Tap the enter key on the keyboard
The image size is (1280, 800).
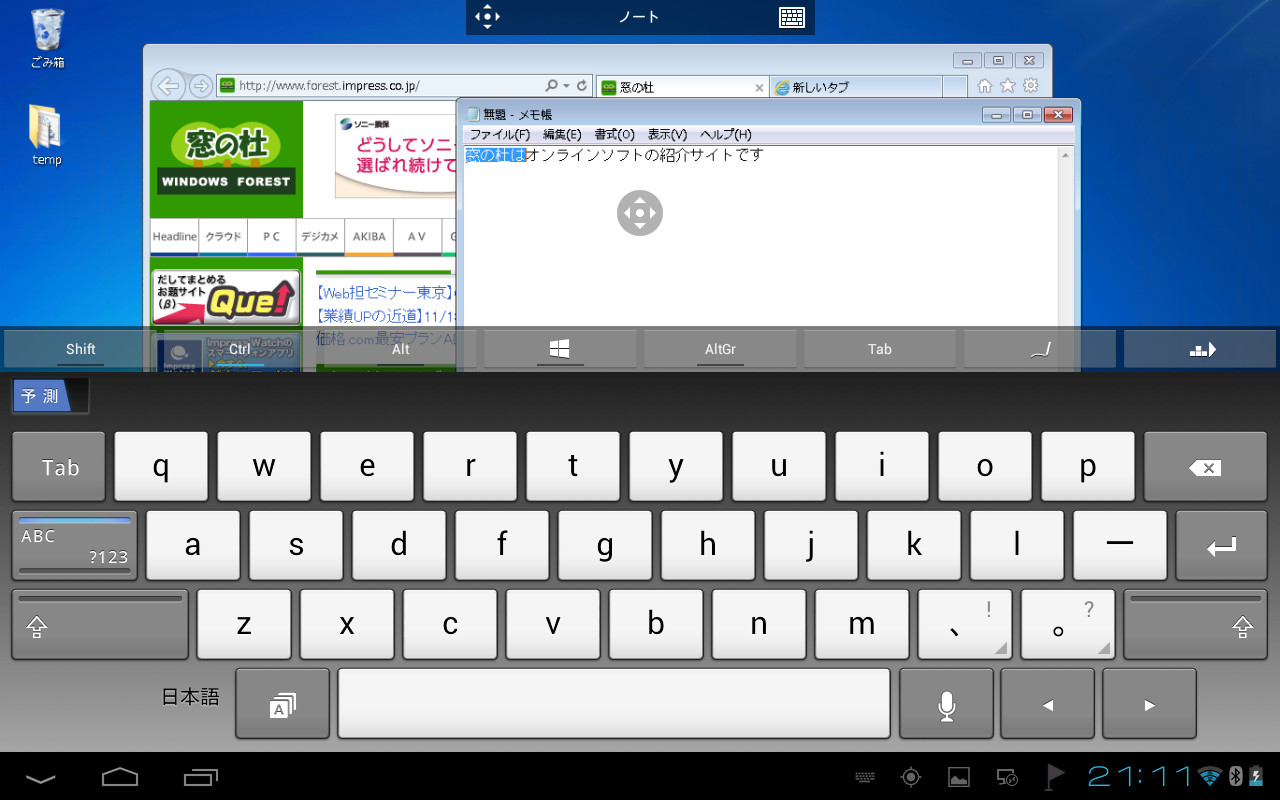tap(1221, 546)
